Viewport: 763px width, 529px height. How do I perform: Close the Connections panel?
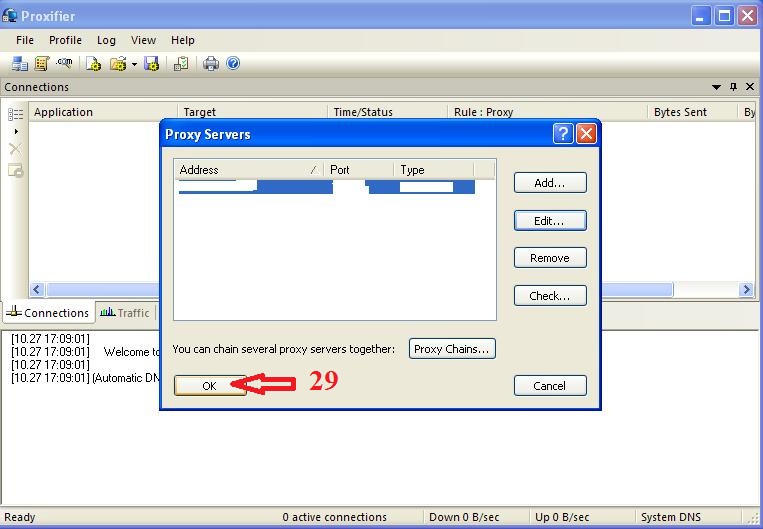[750, 87]
